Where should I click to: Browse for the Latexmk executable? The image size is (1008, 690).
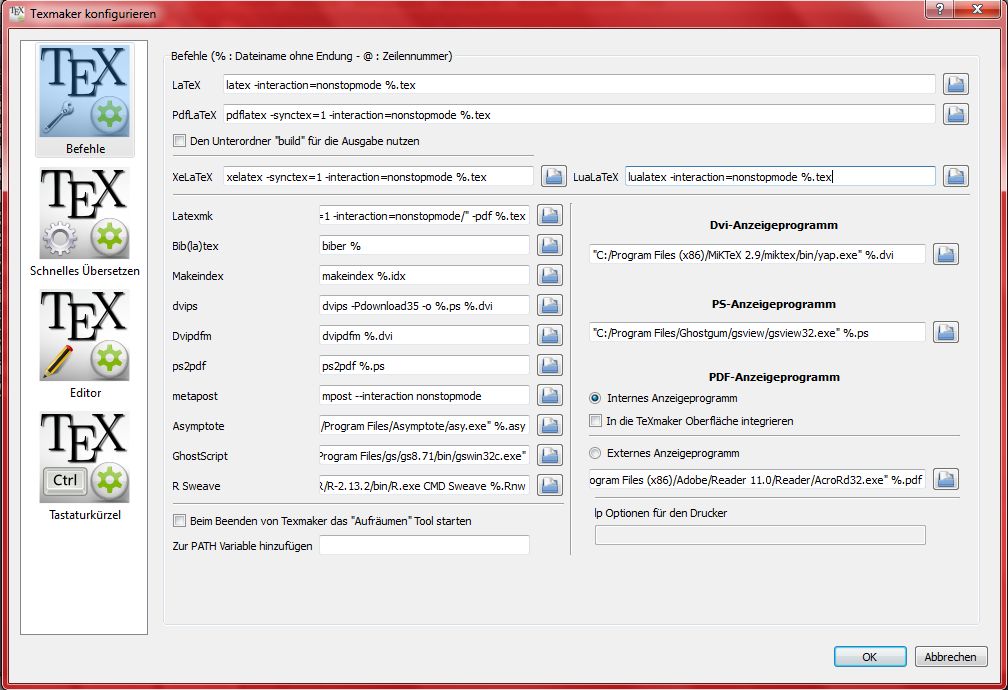point(550,215)
